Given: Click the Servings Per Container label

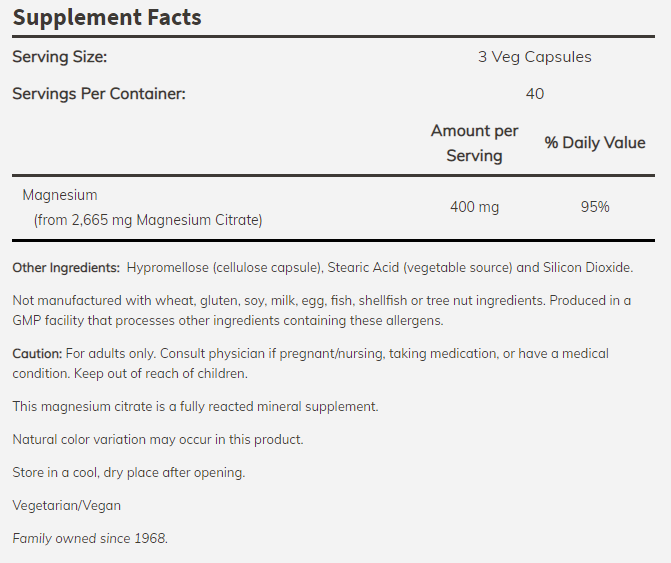Looking at the screenshot, I should [99, 93].
